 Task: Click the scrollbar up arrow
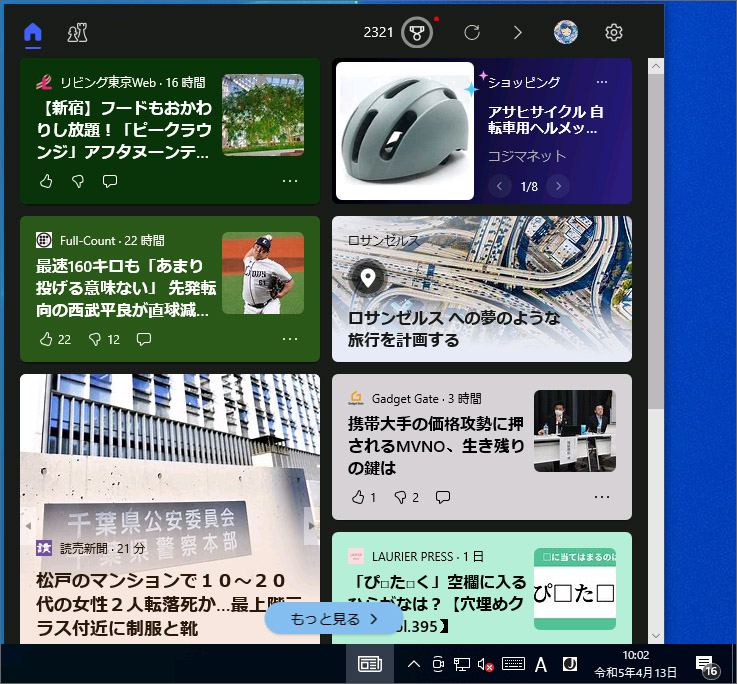coord(656,66)
